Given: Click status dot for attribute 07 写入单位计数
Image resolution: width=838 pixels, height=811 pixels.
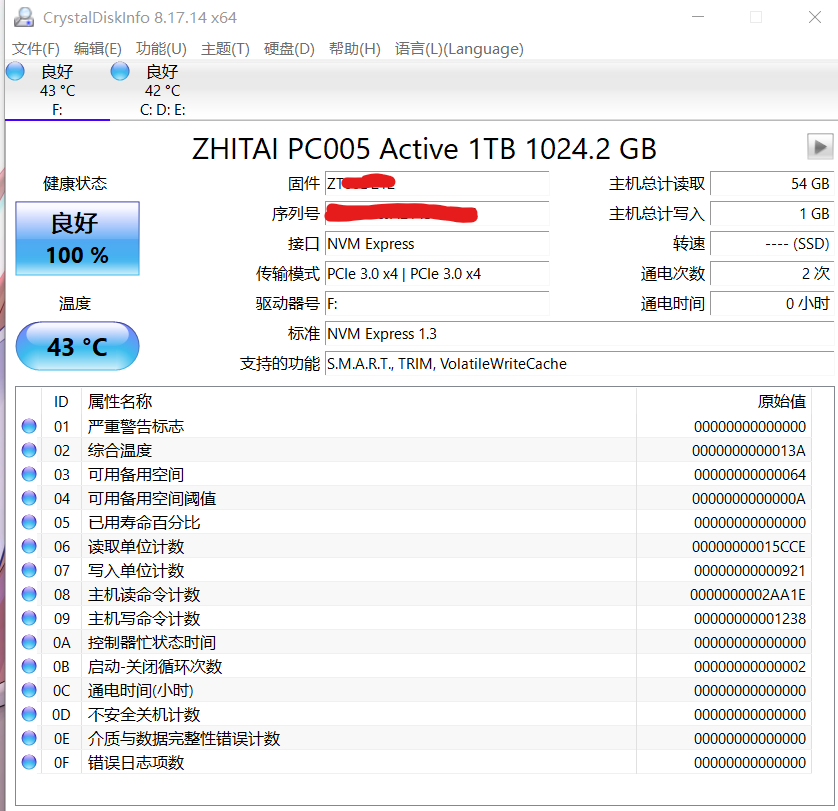Looking at the screenshot, I should coord(29,570).
